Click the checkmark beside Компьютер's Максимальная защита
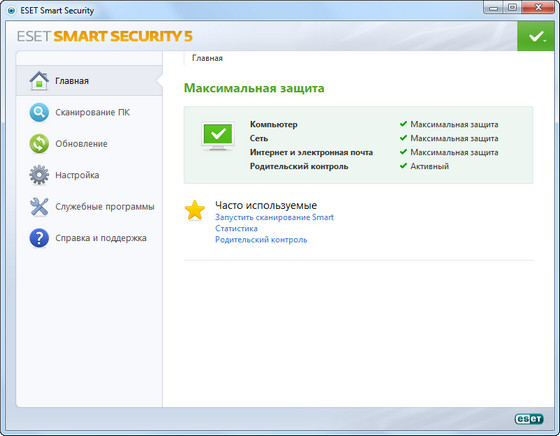560x436 pixels. (403, 124)
